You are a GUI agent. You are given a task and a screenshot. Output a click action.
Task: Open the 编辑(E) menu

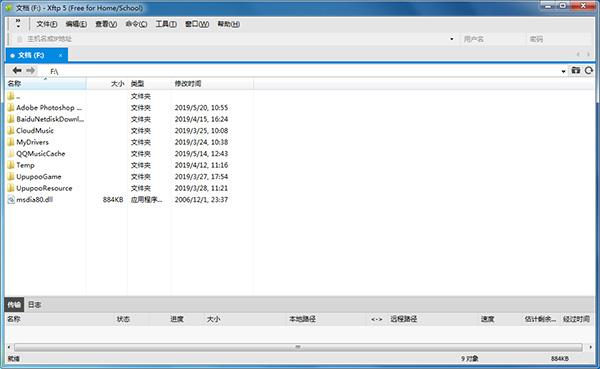point(76,24)
